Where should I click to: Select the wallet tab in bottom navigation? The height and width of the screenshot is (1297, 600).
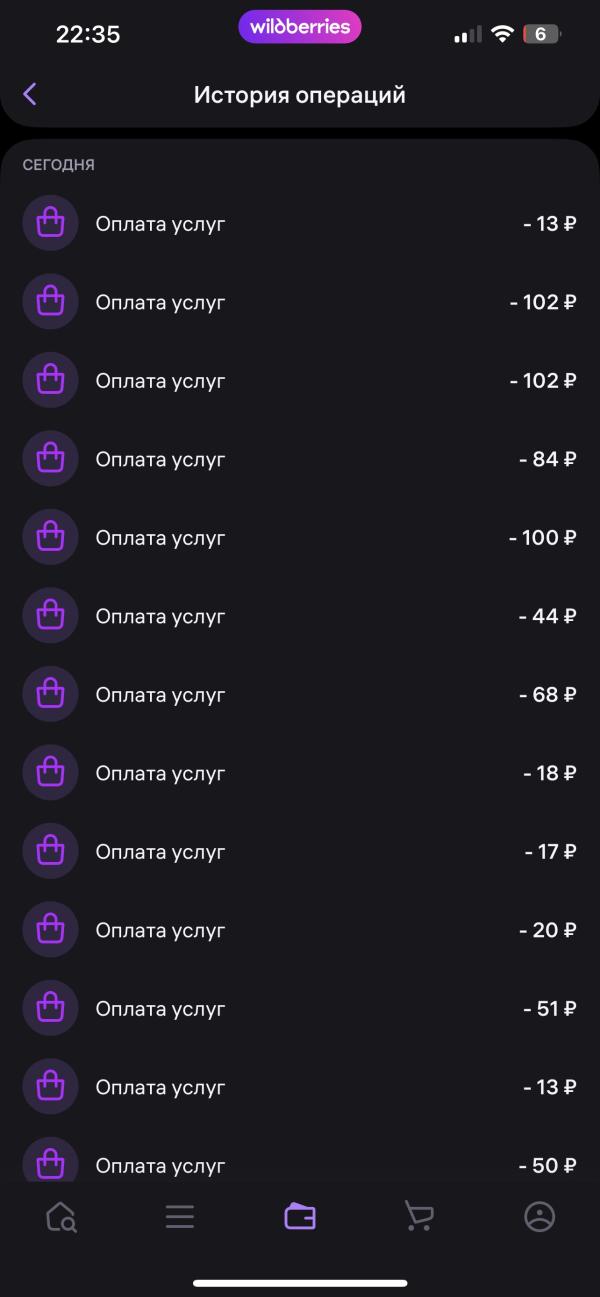pos(300,1216)
